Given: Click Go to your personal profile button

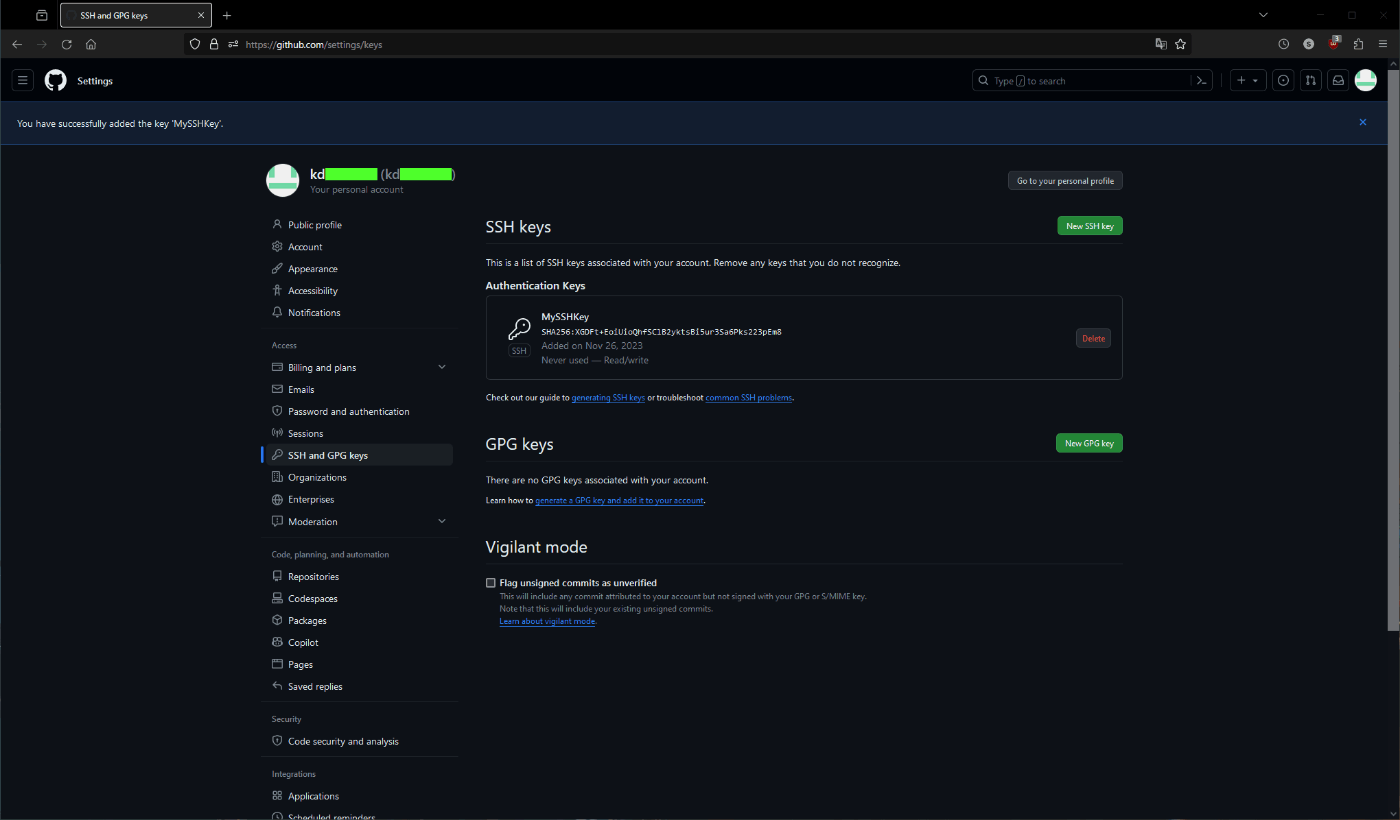Looking at the screenshot, I should (x=1065, y=181).
